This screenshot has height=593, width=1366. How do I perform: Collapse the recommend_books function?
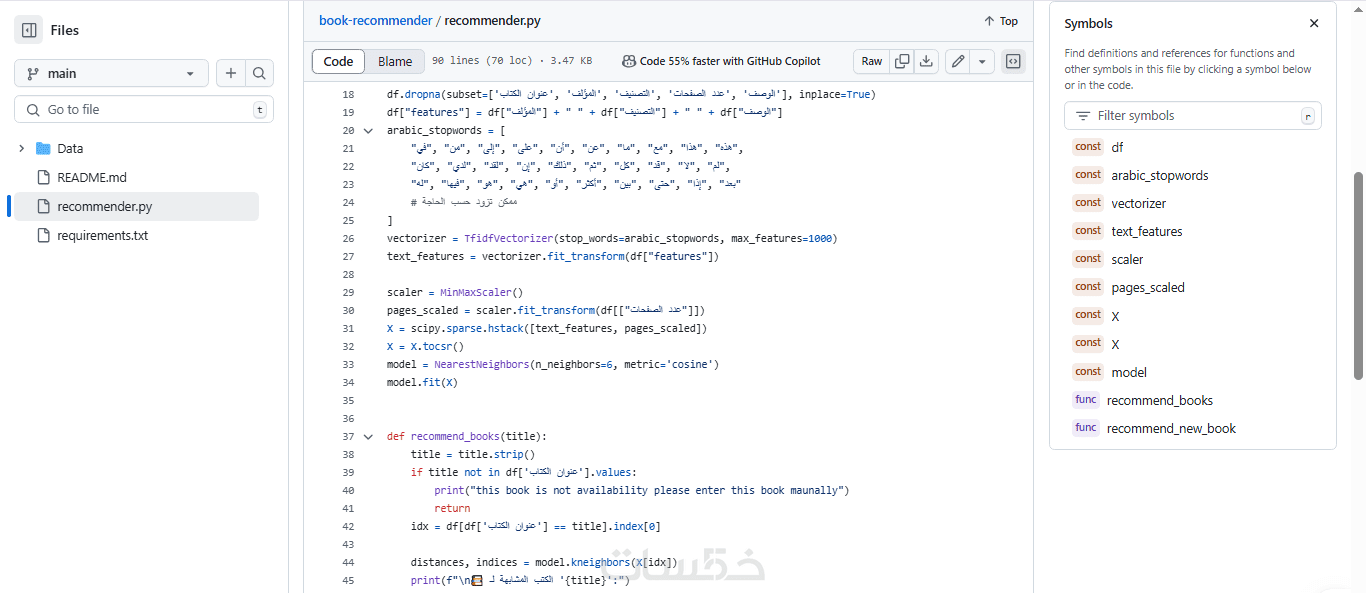tap(368, 437)
